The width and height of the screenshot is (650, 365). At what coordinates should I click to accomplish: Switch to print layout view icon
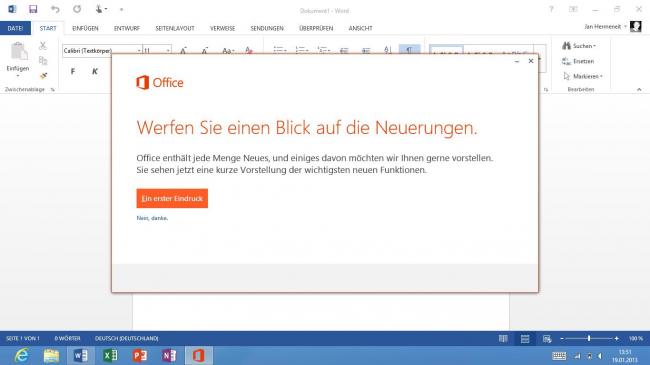pos(525,339)
